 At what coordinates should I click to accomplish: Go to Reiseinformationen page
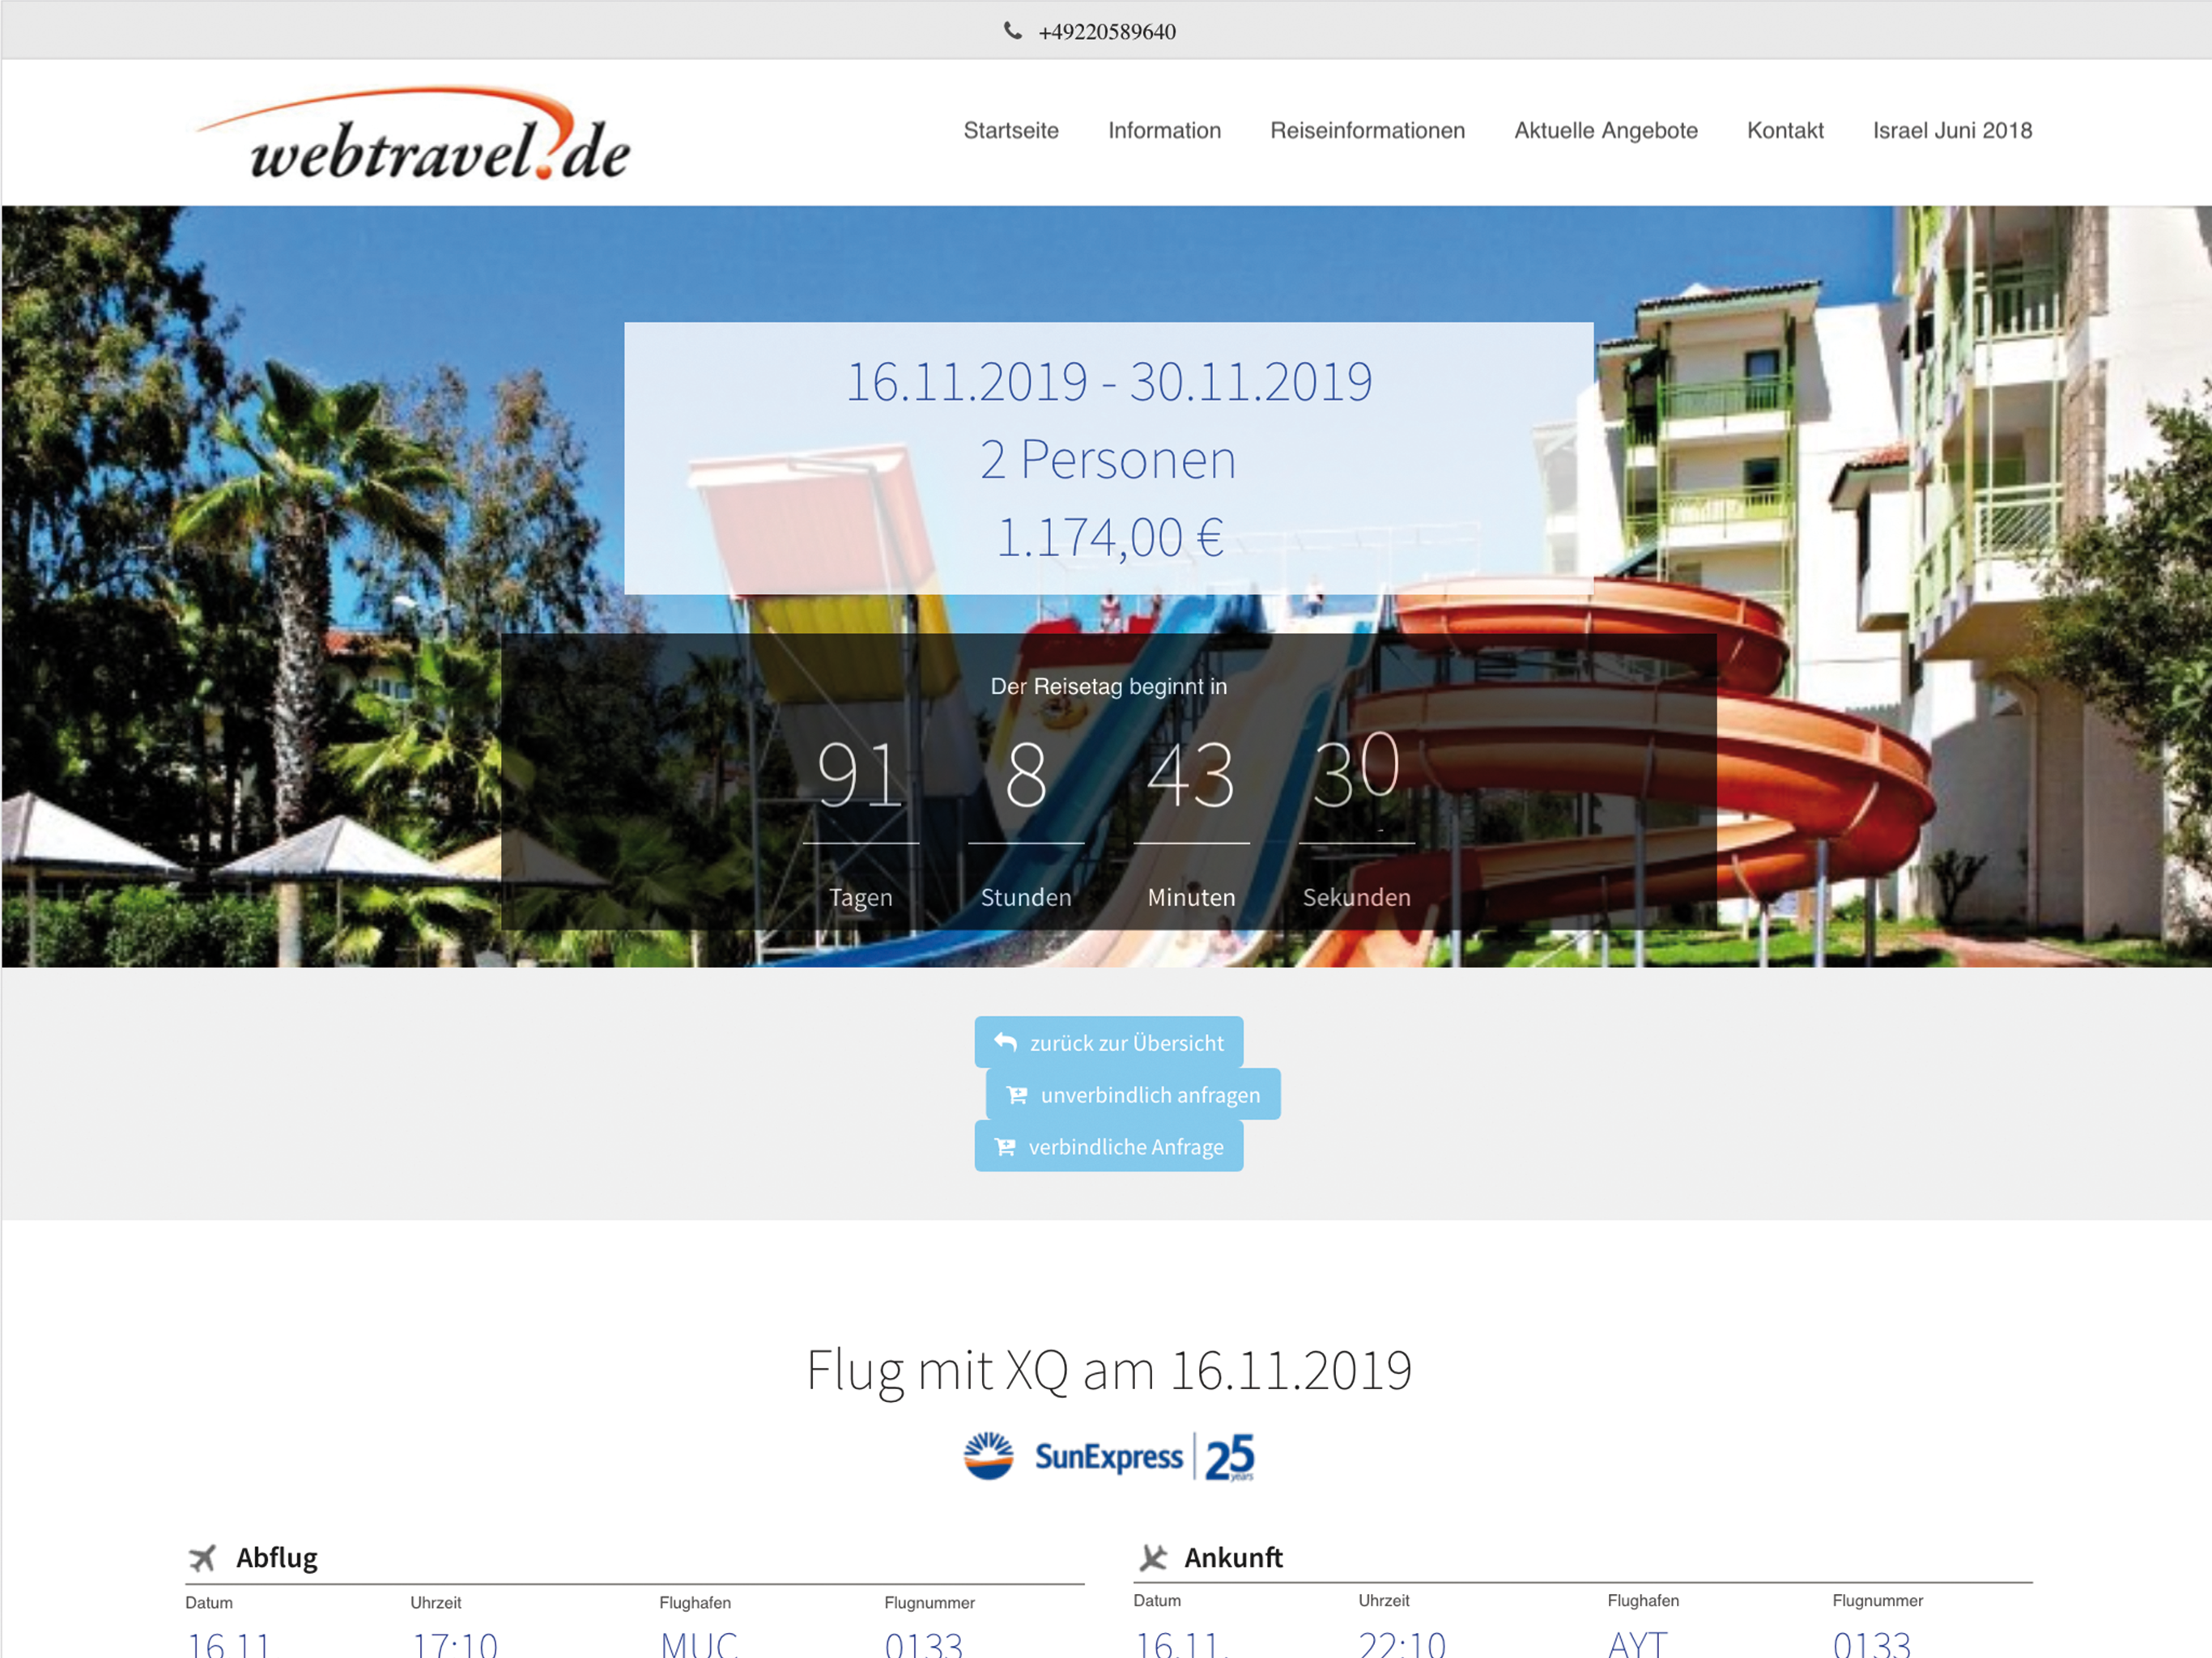(x=1367, y=130)
